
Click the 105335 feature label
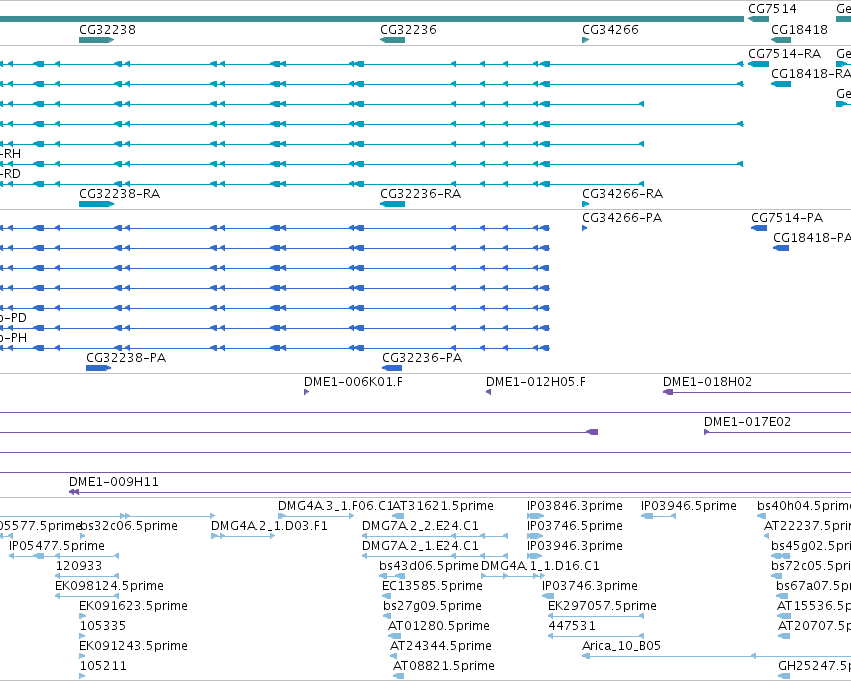click(x=103, y=626)
